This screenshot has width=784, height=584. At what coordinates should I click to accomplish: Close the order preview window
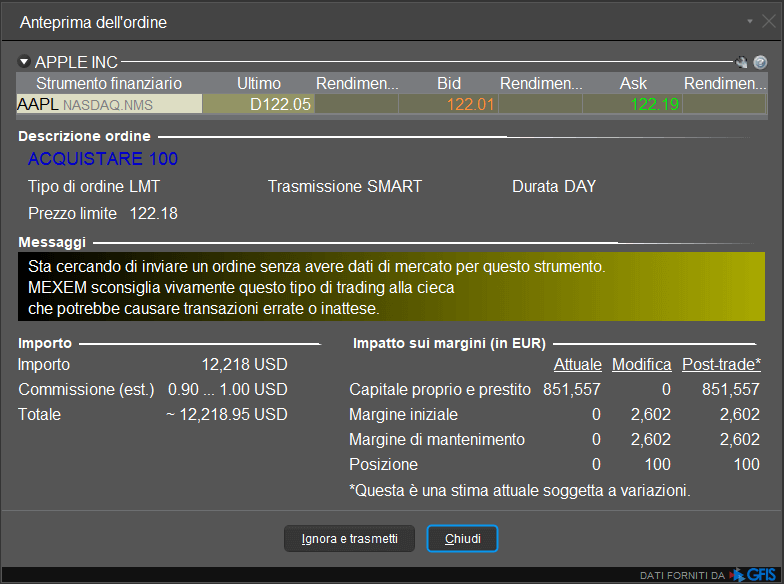[768, 22]
